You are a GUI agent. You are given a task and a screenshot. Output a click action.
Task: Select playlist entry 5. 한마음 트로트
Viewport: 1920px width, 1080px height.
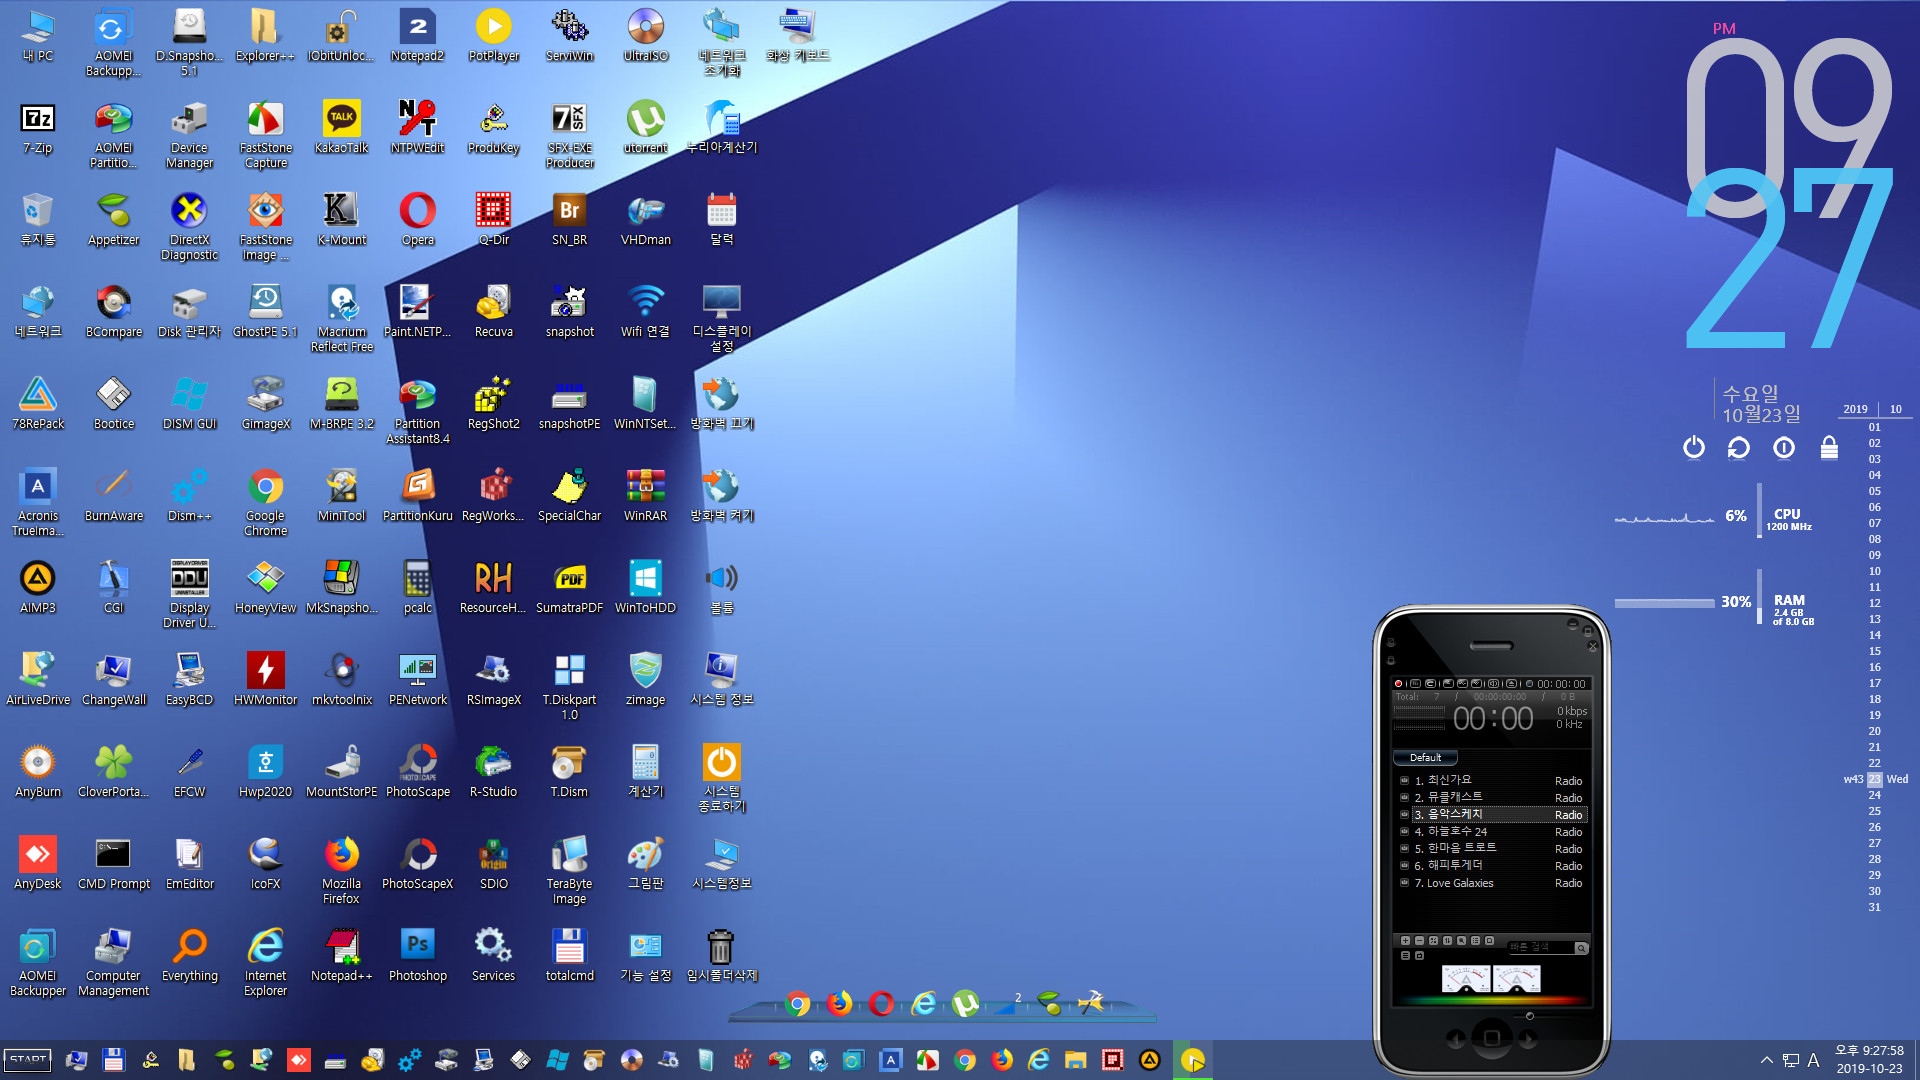1492,848
